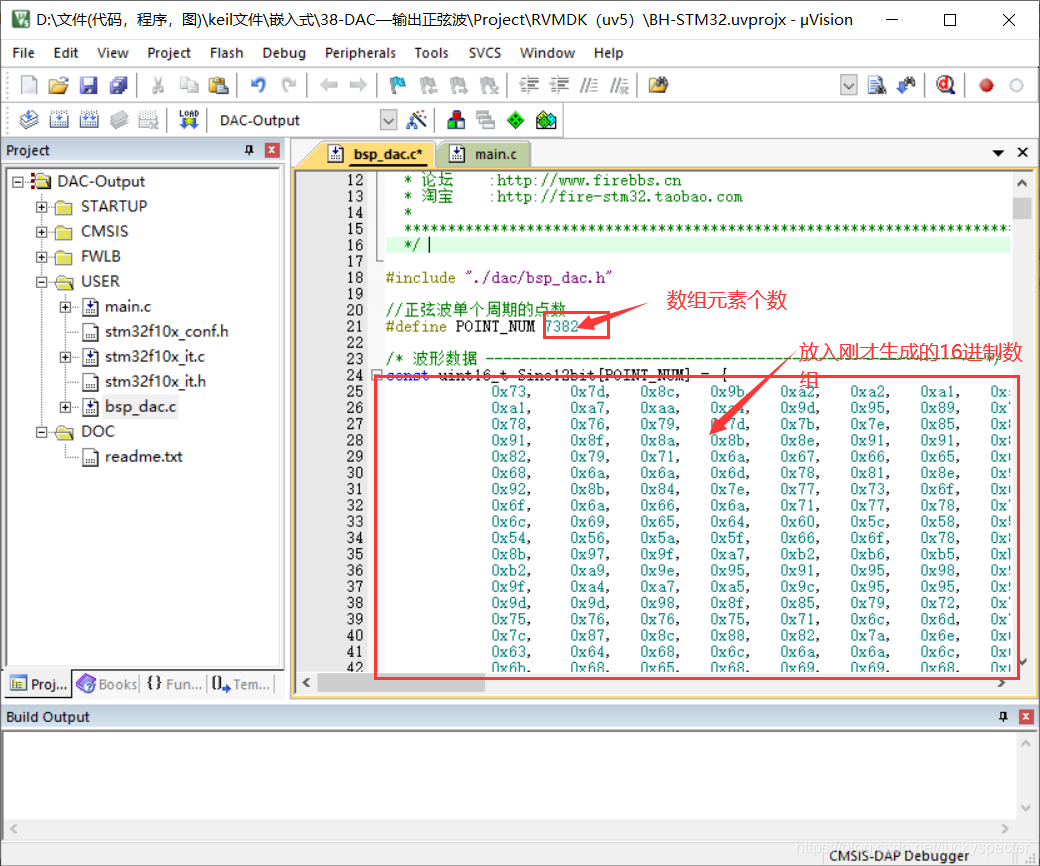1040x866 pixels.
Task: Click the Save file icon
Action: pyautogui.click(x=89, y=85)
